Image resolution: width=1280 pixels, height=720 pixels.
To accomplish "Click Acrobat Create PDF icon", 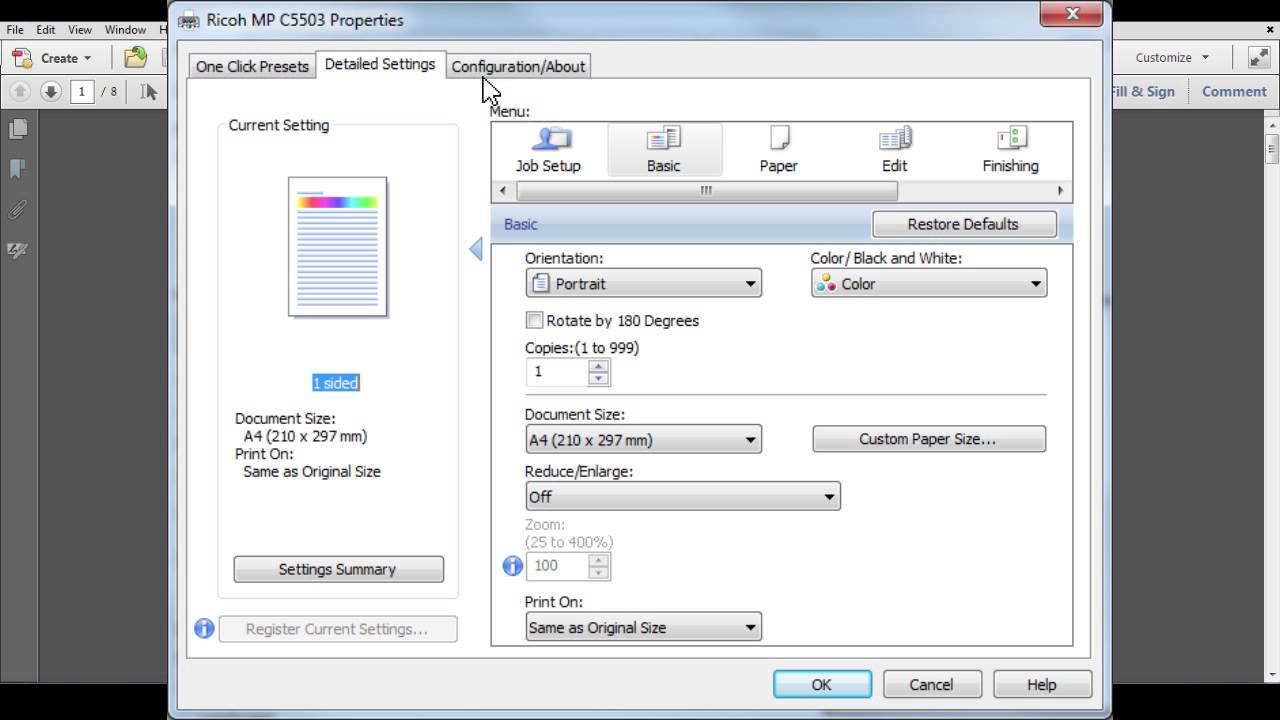I will 22,57.
